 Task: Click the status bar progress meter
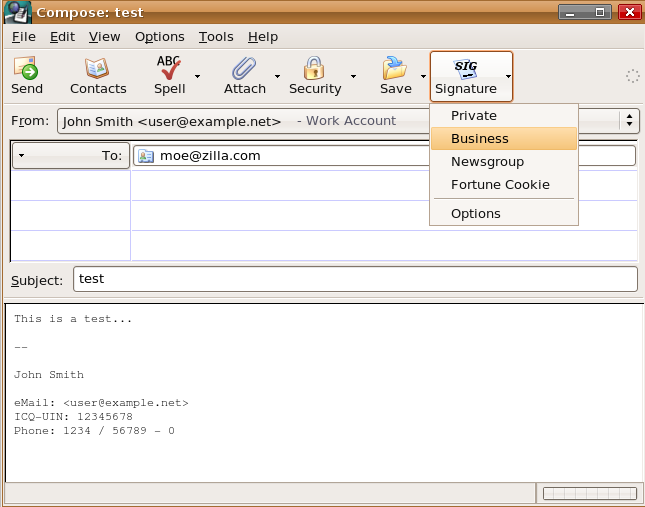[586, 493]
